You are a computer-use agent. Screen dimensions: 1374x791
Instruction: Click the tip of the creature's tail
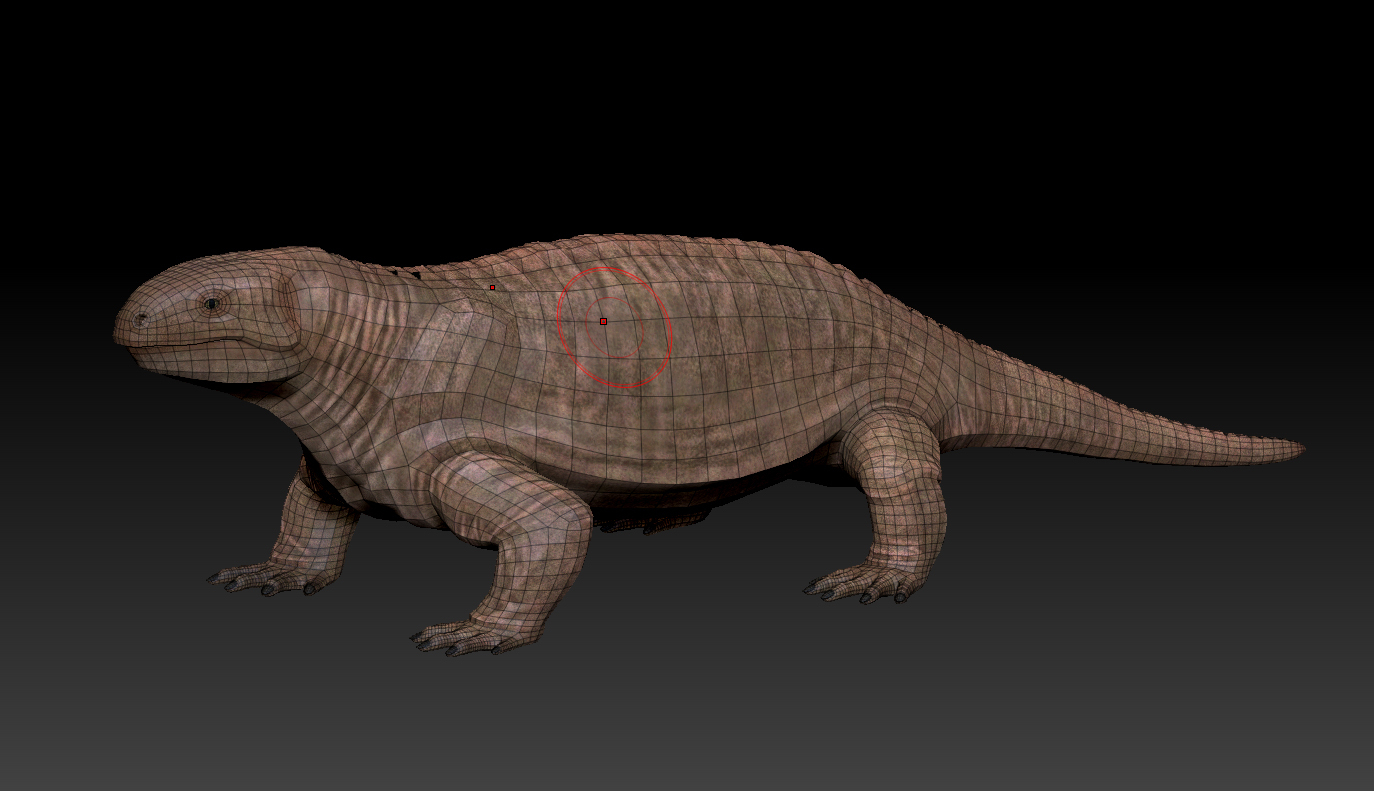click(1300, 447)
